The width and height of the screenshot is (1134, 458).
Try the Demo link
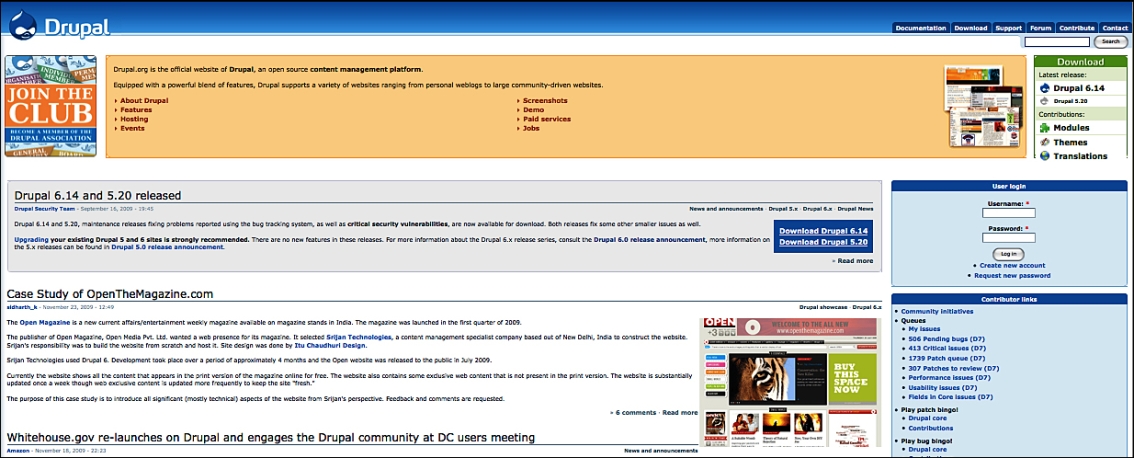533,110
